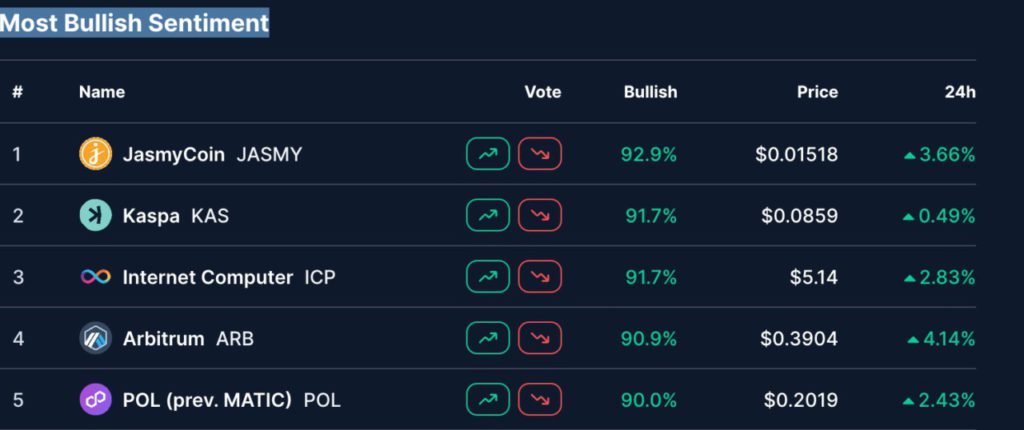Click the POL purple coin logo
Screen dimensions: 1024x430
(x=95, y=400)
